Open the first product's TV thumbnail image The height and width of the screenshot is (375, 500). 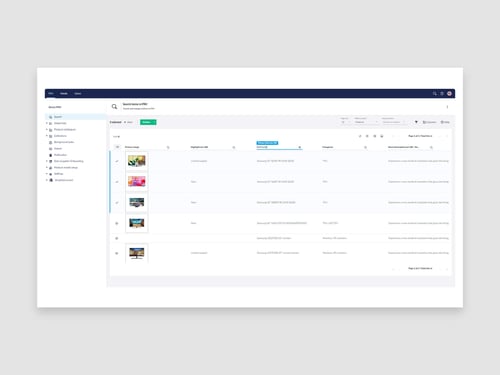coord(137,161)
